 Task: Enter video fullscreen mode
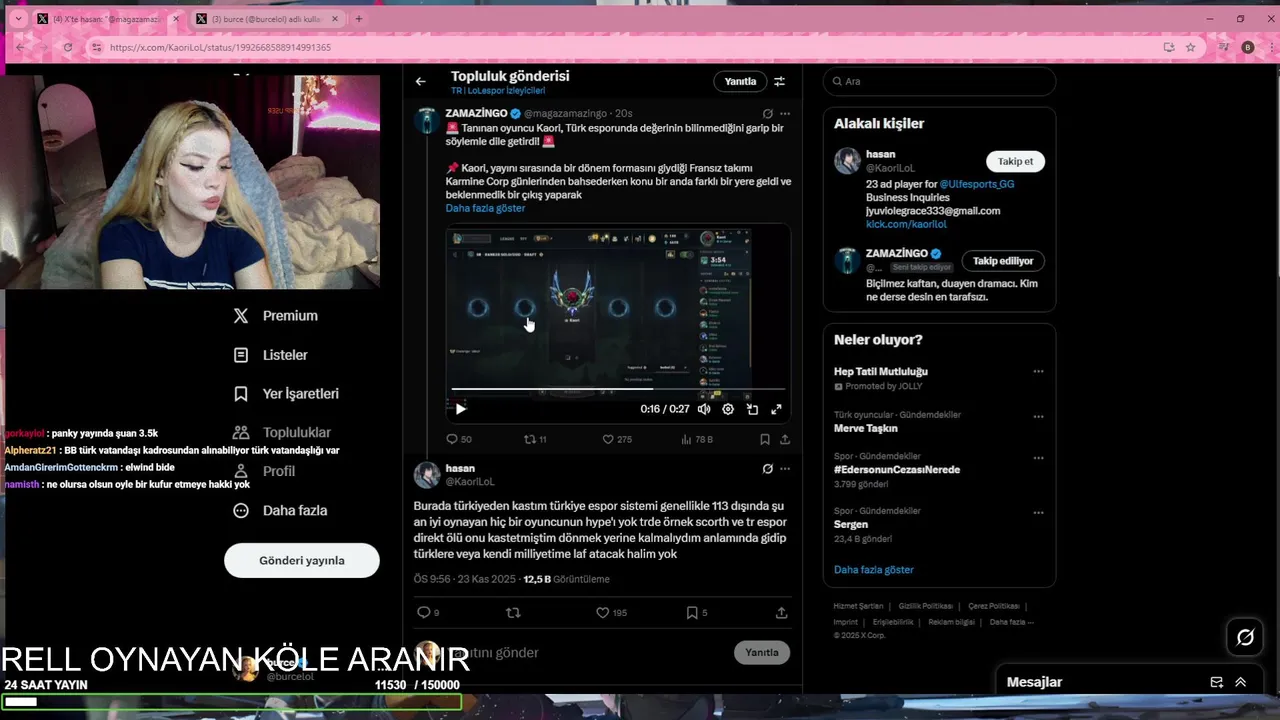pos(776,409)
